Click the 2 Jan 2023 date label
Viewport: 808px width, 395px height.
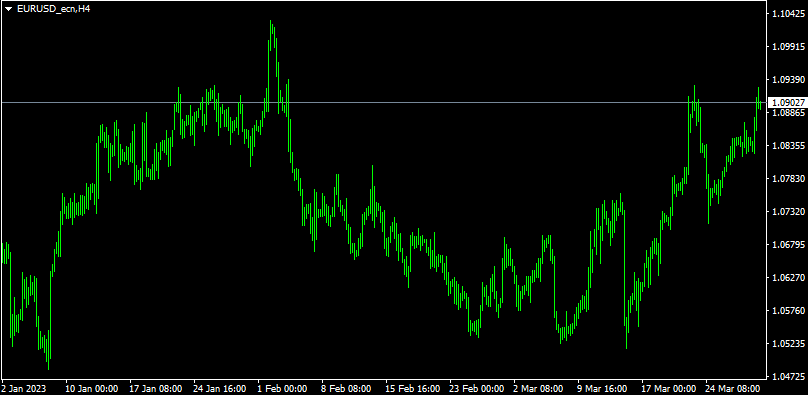(24, 388)
